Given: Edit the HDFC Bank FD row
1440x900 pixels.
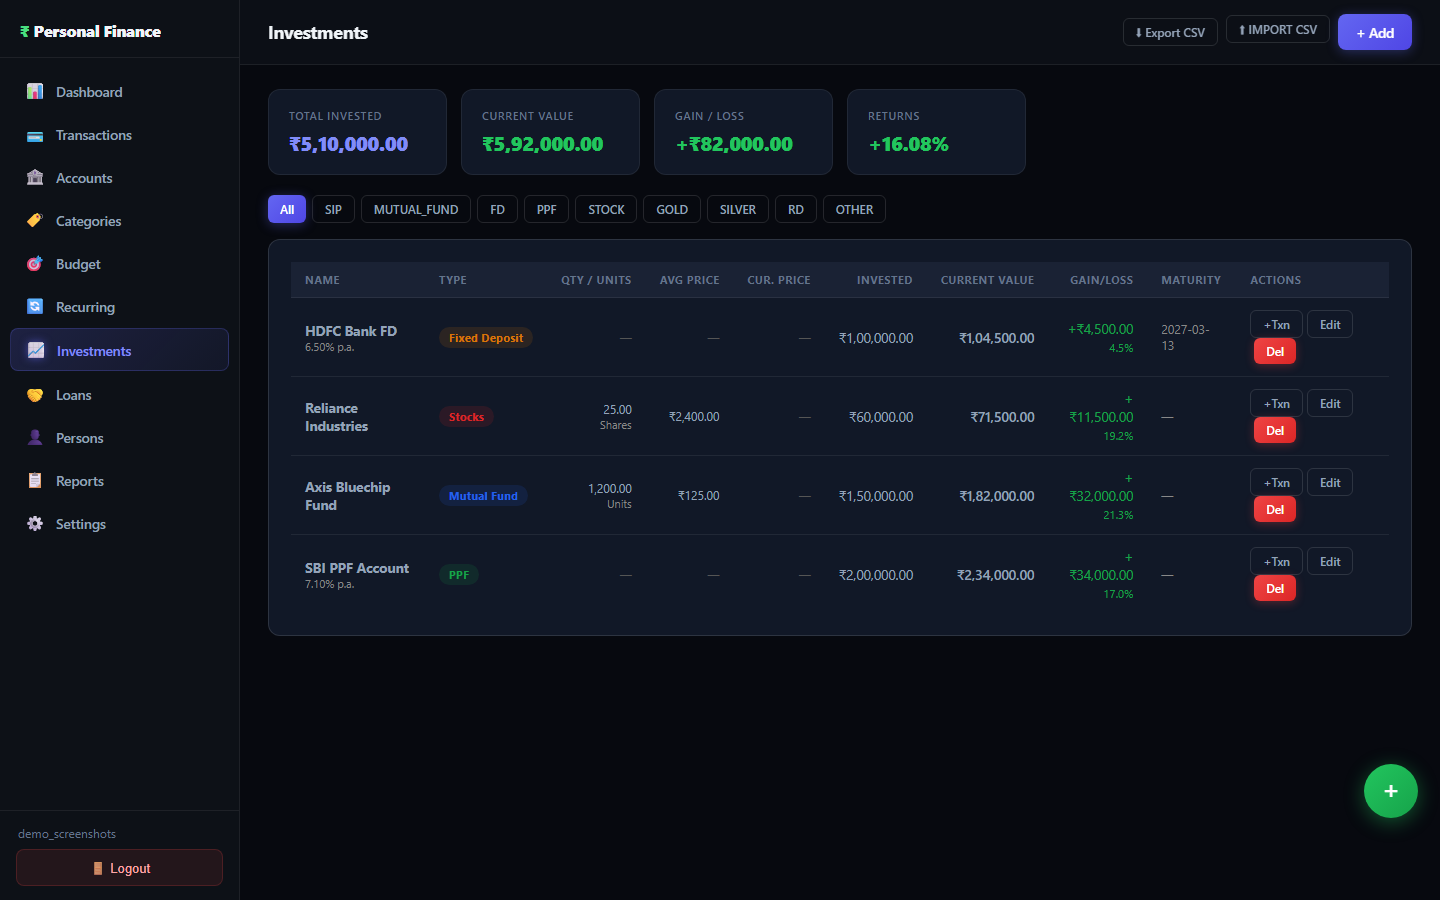Looking at the screenshot, I should [x=1330, y=324].
